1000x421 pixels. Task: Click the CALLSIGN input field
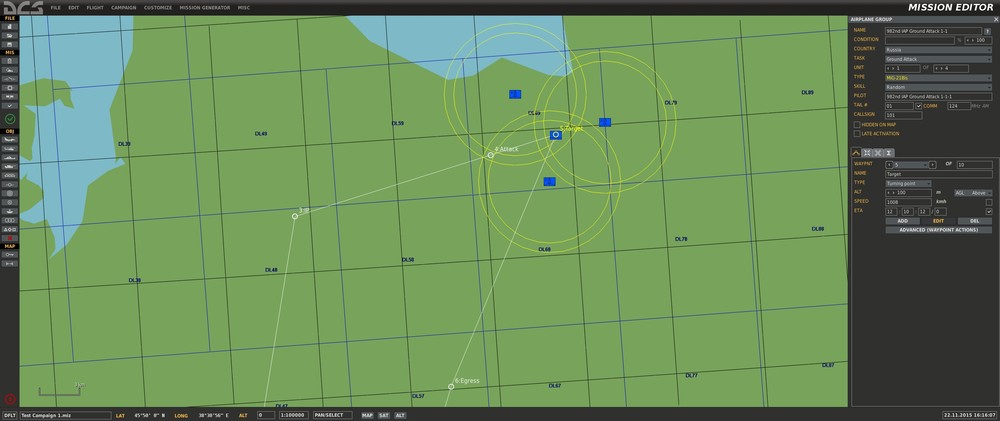pyautogui.click(x=904, y=115)
